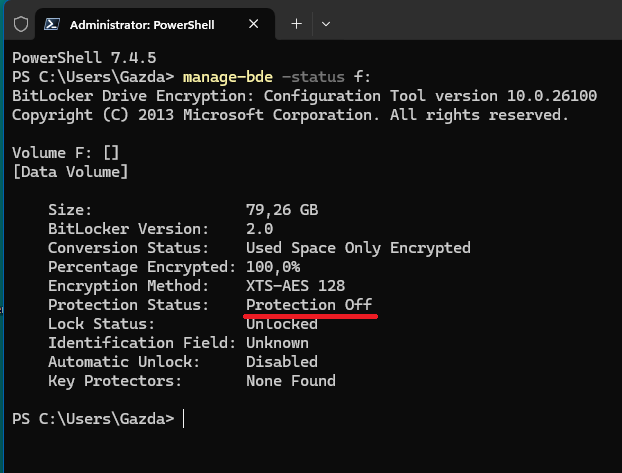Click the administrator shield icon
Screen dimensions: 622x473
click(x=21, y=24)
